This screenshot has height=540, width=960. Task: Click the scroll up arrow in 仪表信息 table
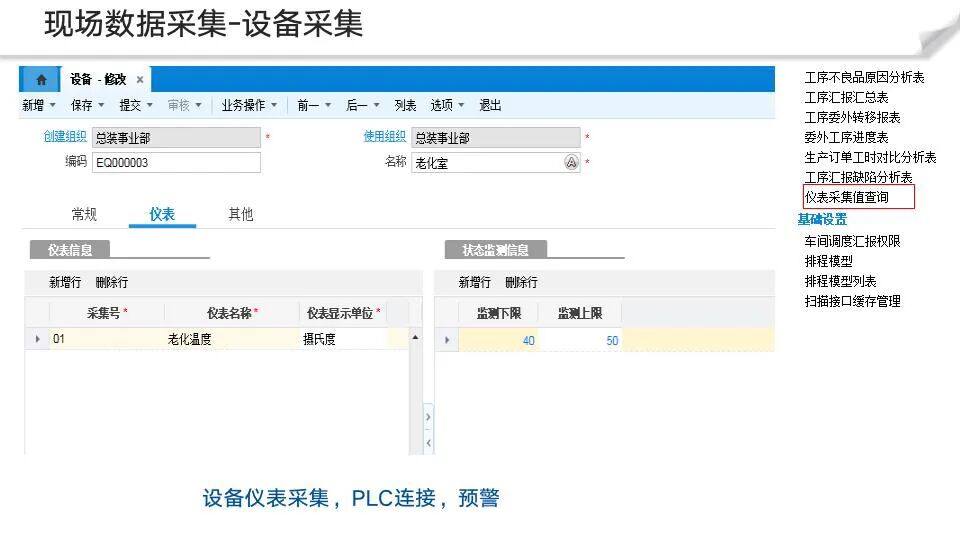[x=416, y=337]
